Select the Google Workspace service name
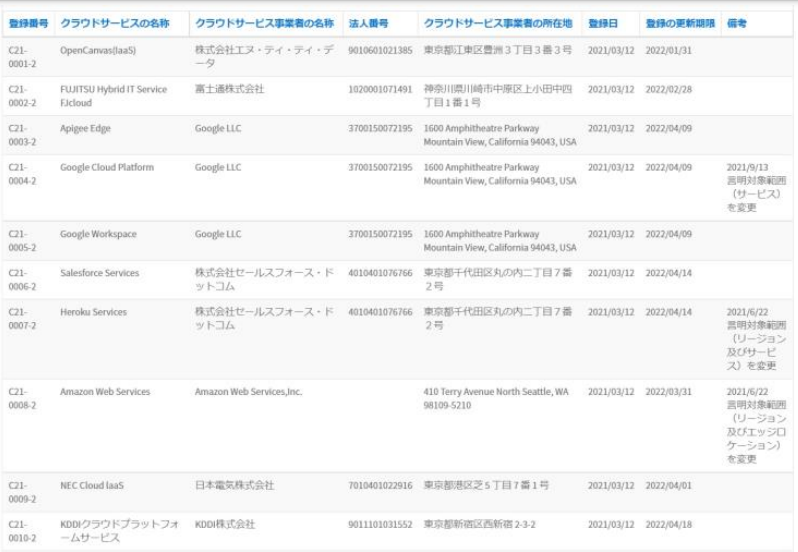 coord(98,234)
